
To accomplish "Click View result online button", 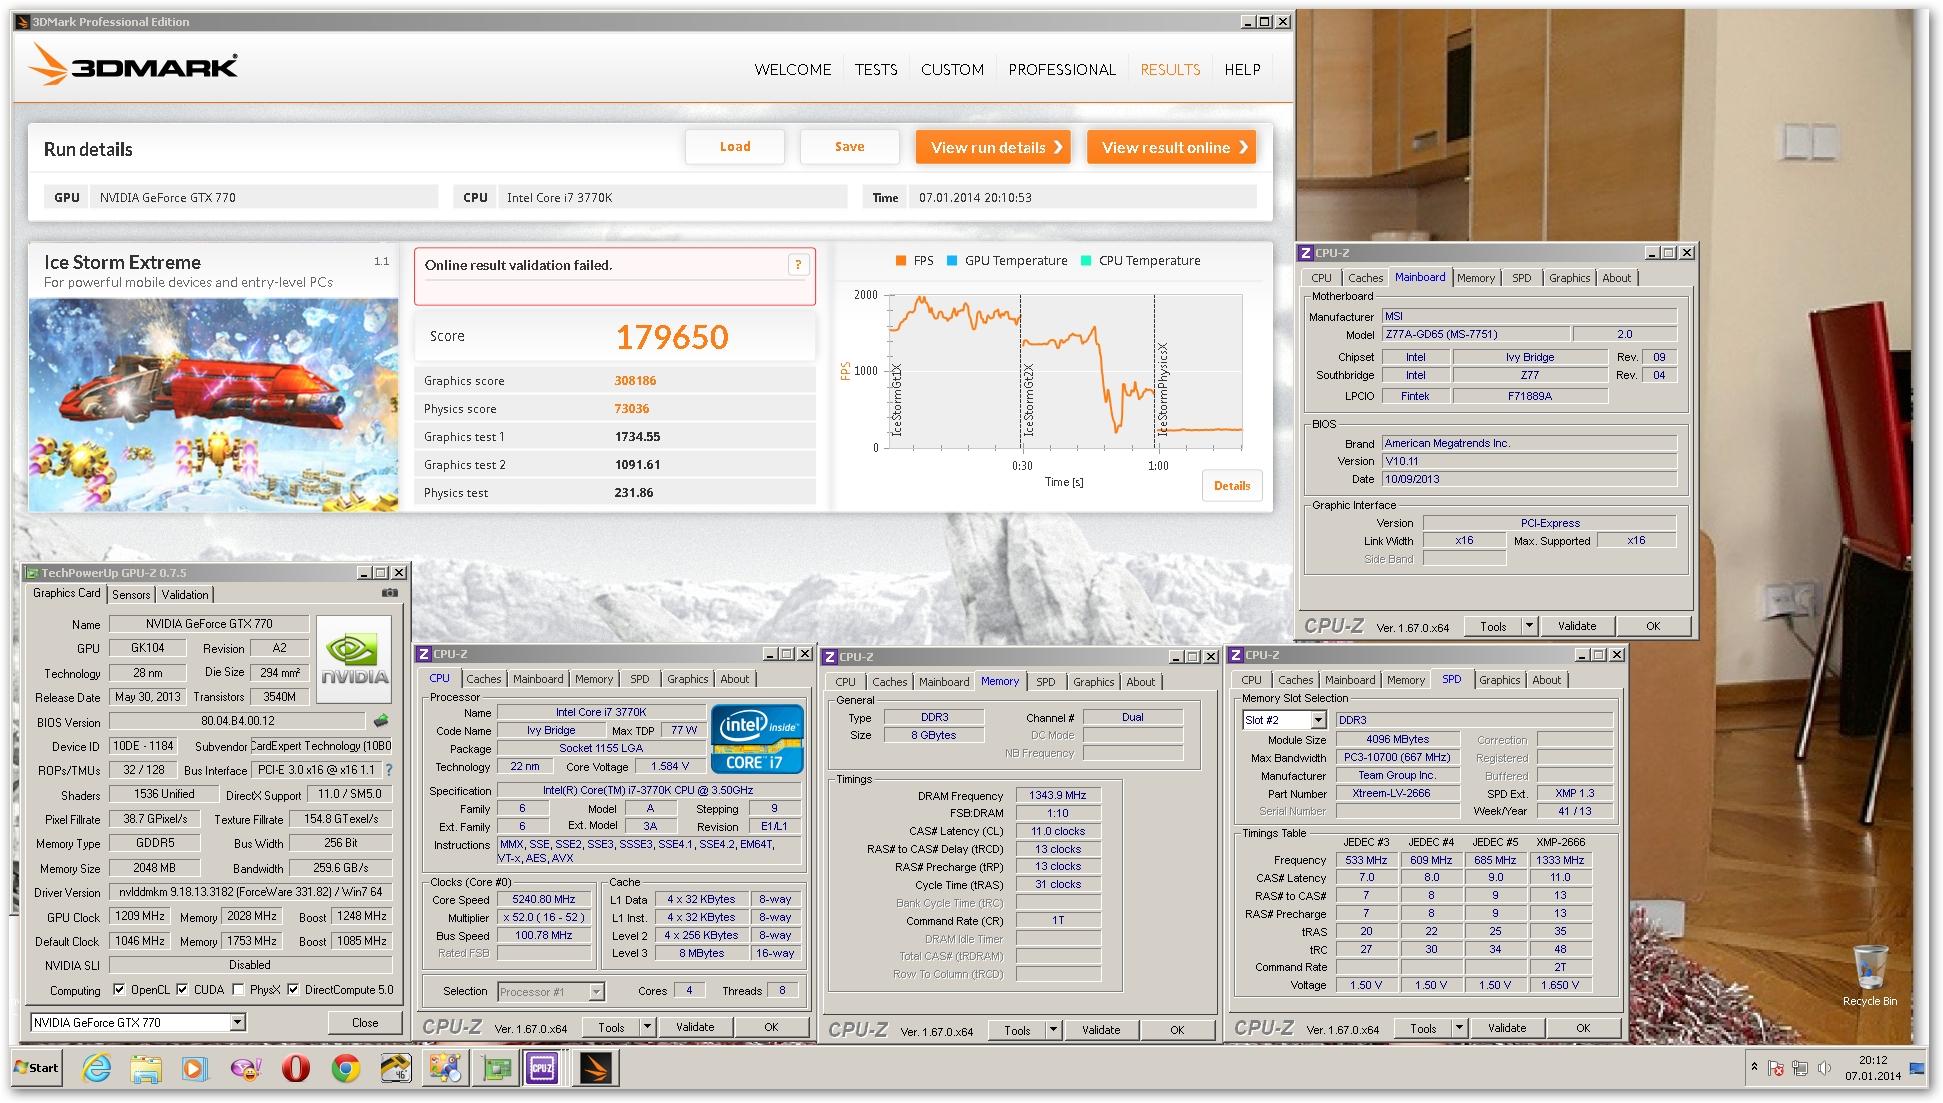I will click(1171, 147).
